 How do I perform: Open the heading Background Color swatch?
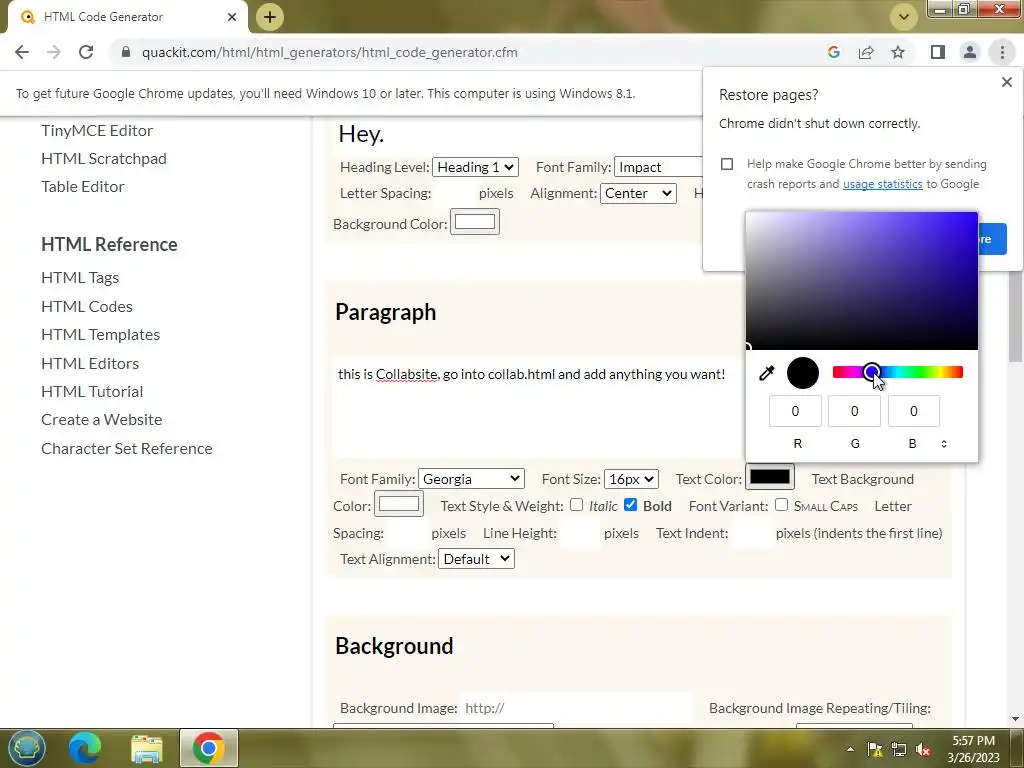pos(475,222)
